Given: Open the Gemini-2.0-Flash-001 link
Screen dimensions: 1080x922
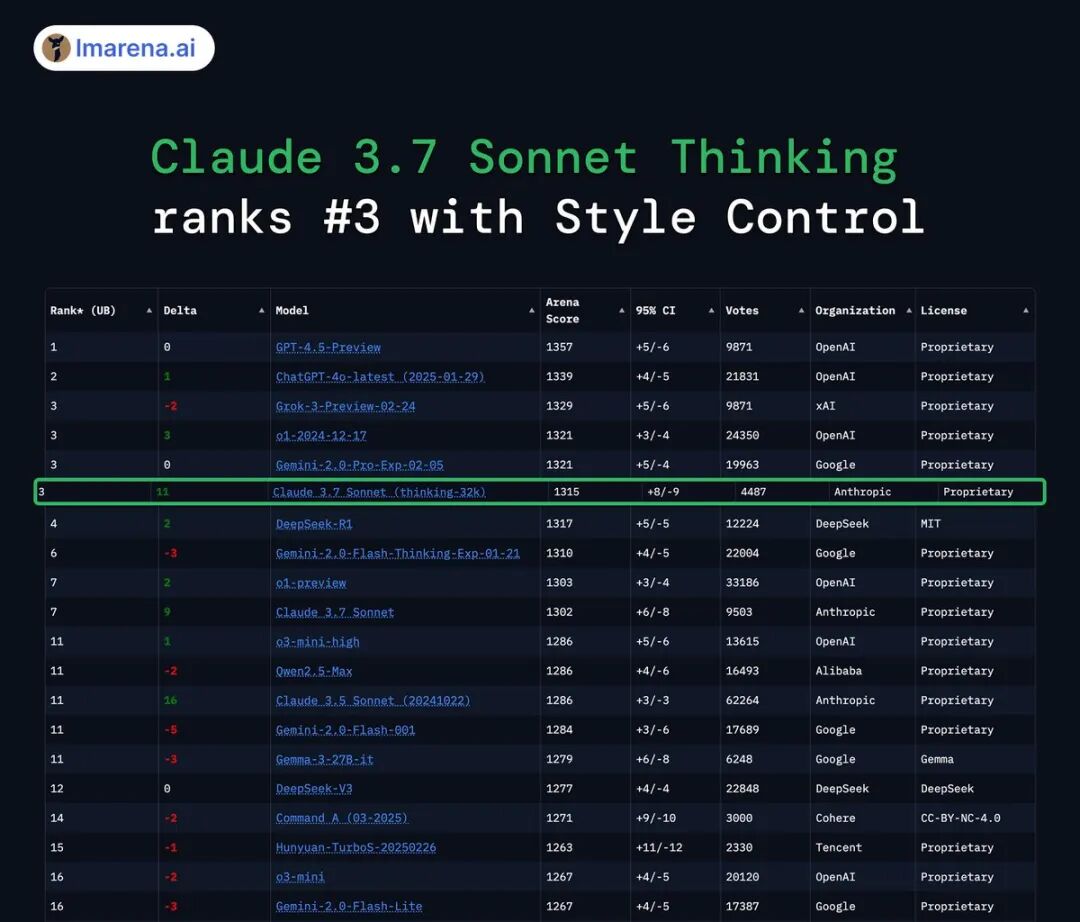Looking at the screenshot, I should tap(345, 730).
